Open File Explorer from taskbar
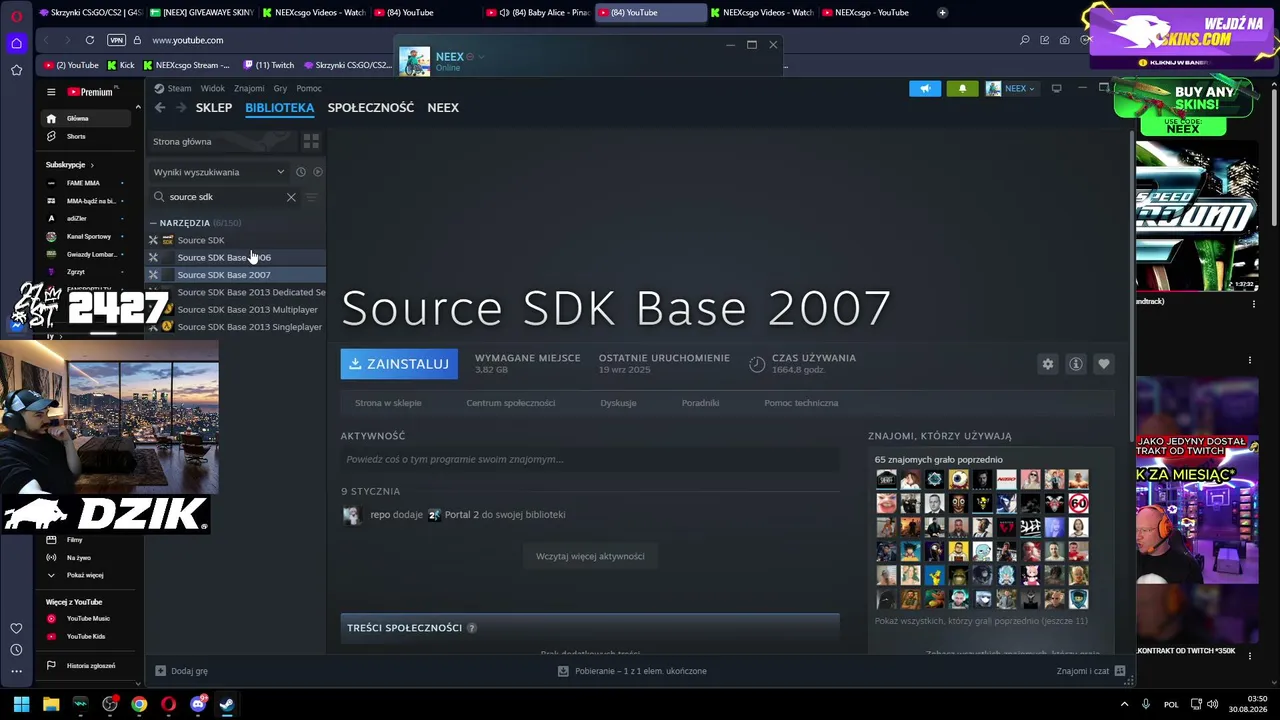 coord(51,704)
